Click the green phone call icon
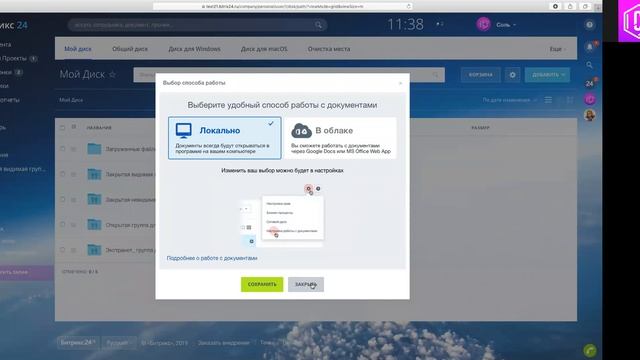Screen dimensions: 640x360 [589, 350]
